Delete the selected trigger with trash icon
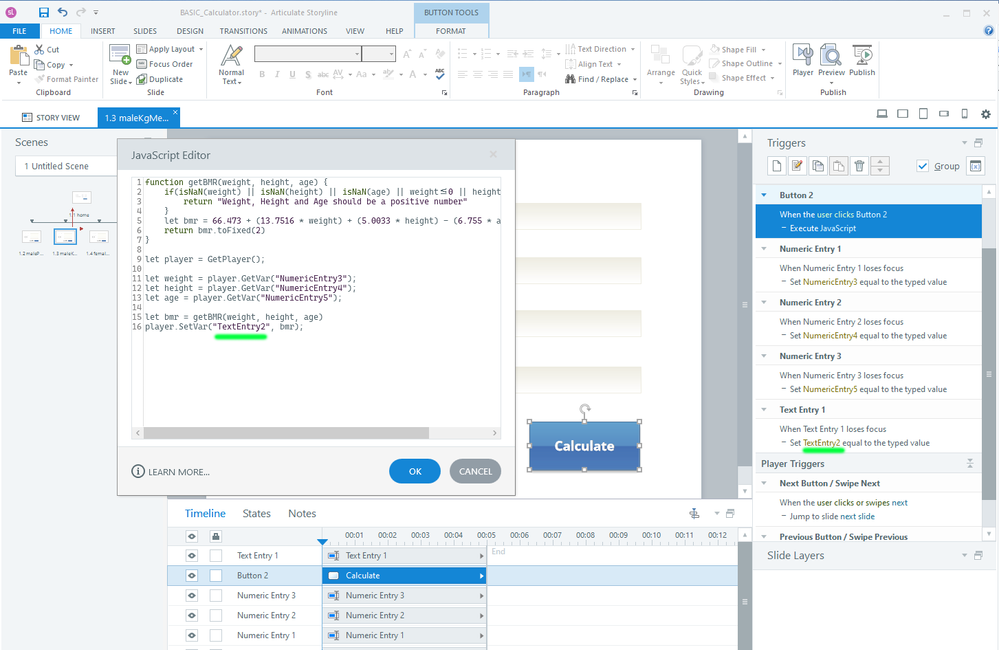The image size is (999, 650). pos(859,166)
